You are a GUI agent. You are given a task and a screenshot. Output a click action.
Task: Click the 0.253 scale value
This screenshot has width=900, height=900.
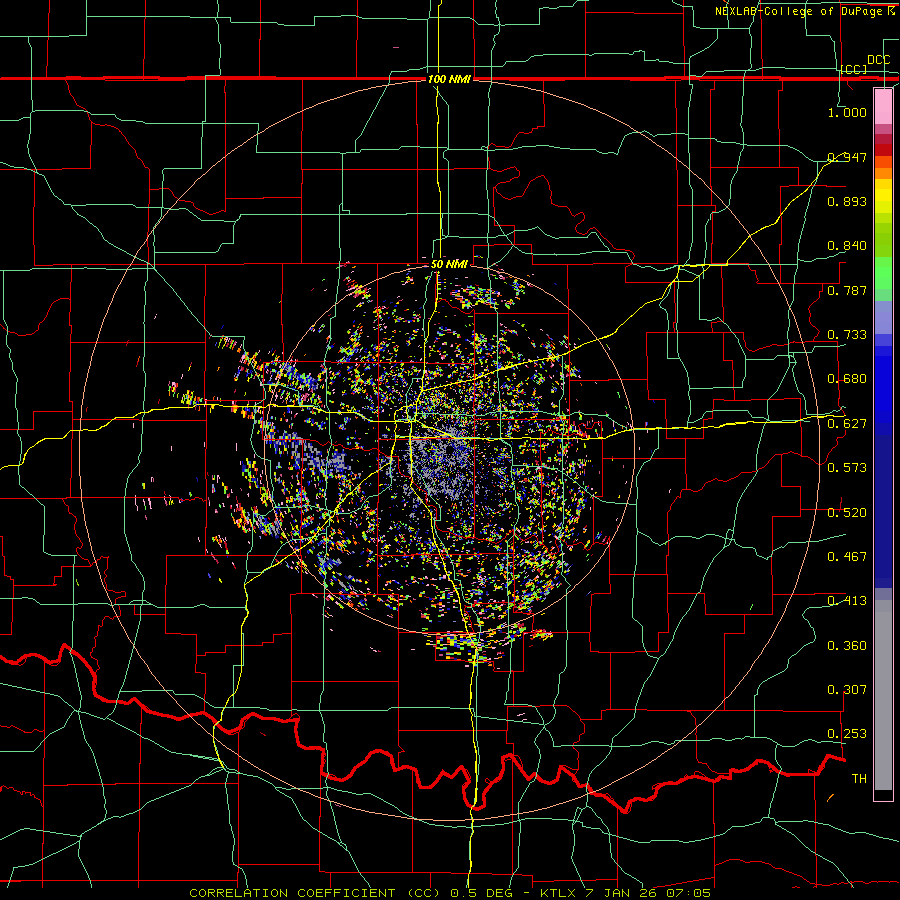(x=847, y=734)
